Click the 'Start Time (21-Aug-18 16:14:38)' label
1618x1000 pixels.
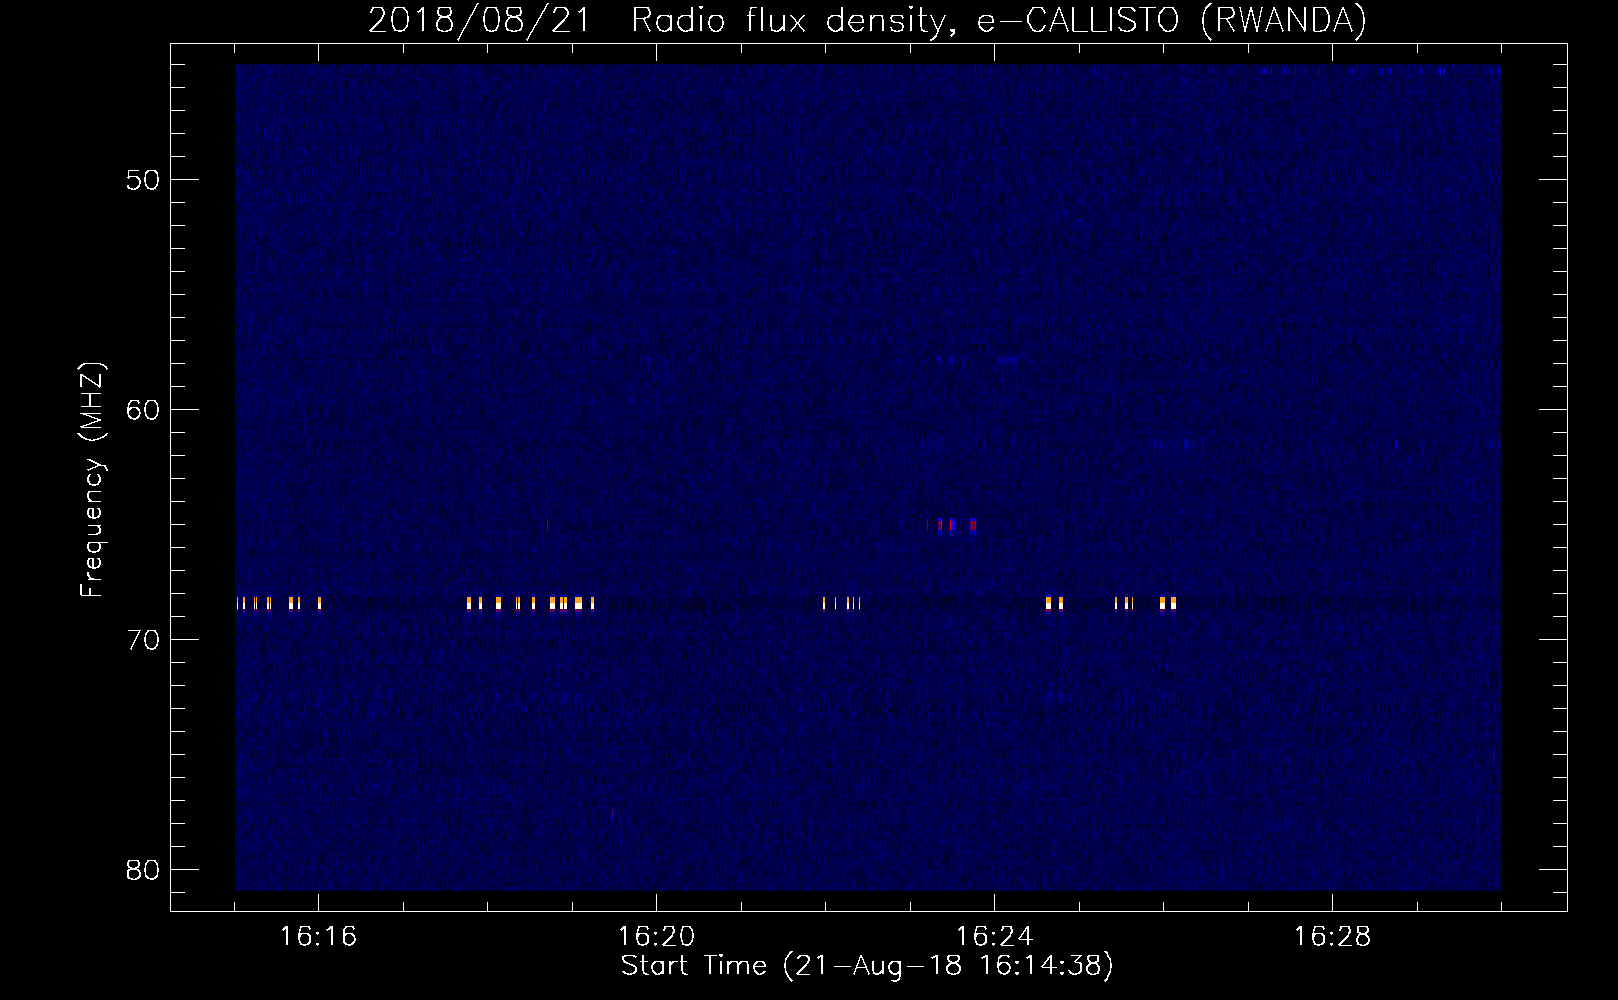pyautogui.click(x=867, y=966)
